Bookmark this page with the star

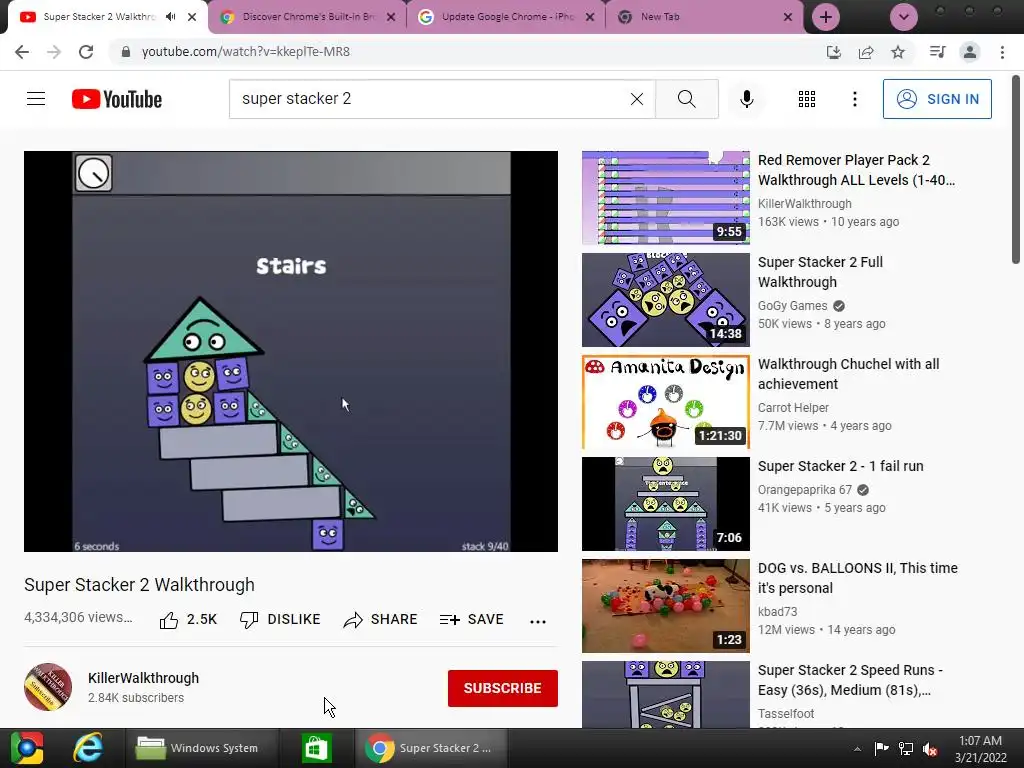click(x=898, y=52)
